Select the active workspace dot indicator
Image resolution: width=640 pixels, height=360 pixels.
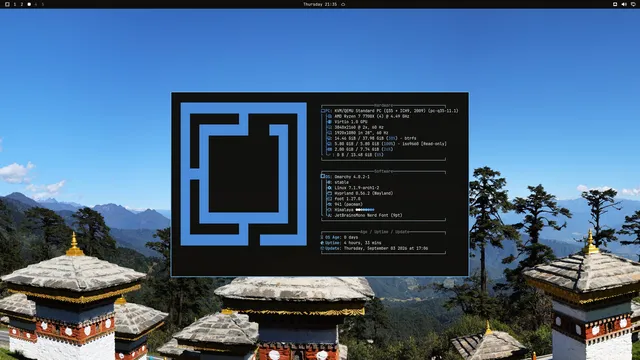[29, 4]
